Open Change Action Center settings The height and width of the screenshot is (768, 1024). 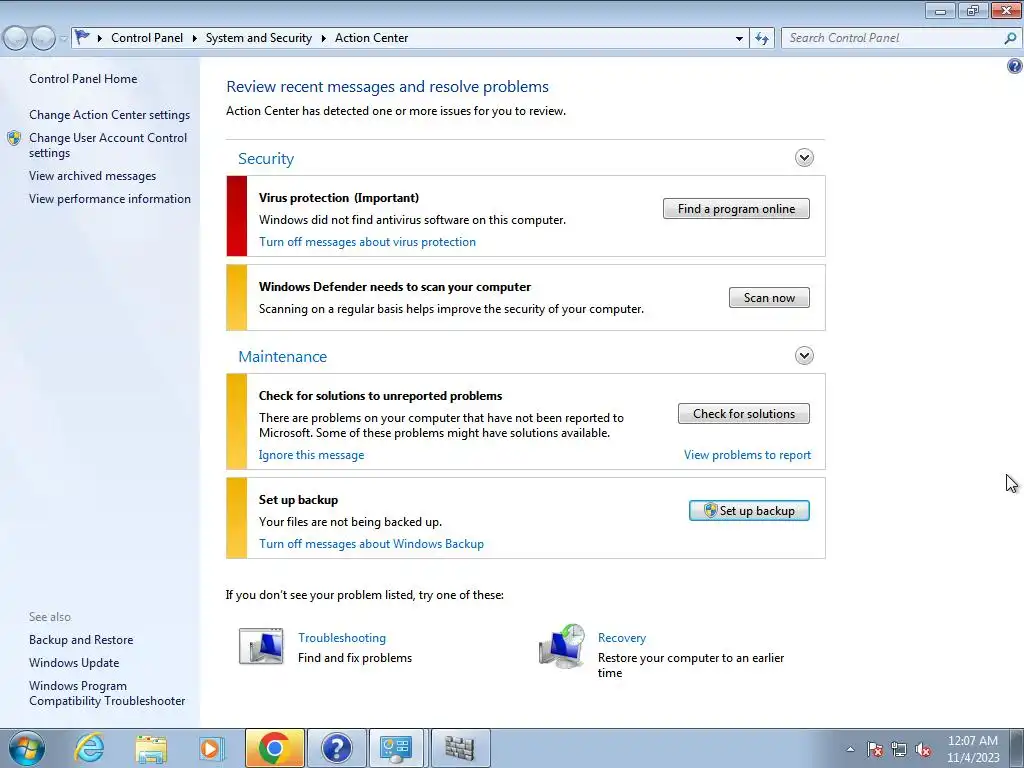coord(109,114)
